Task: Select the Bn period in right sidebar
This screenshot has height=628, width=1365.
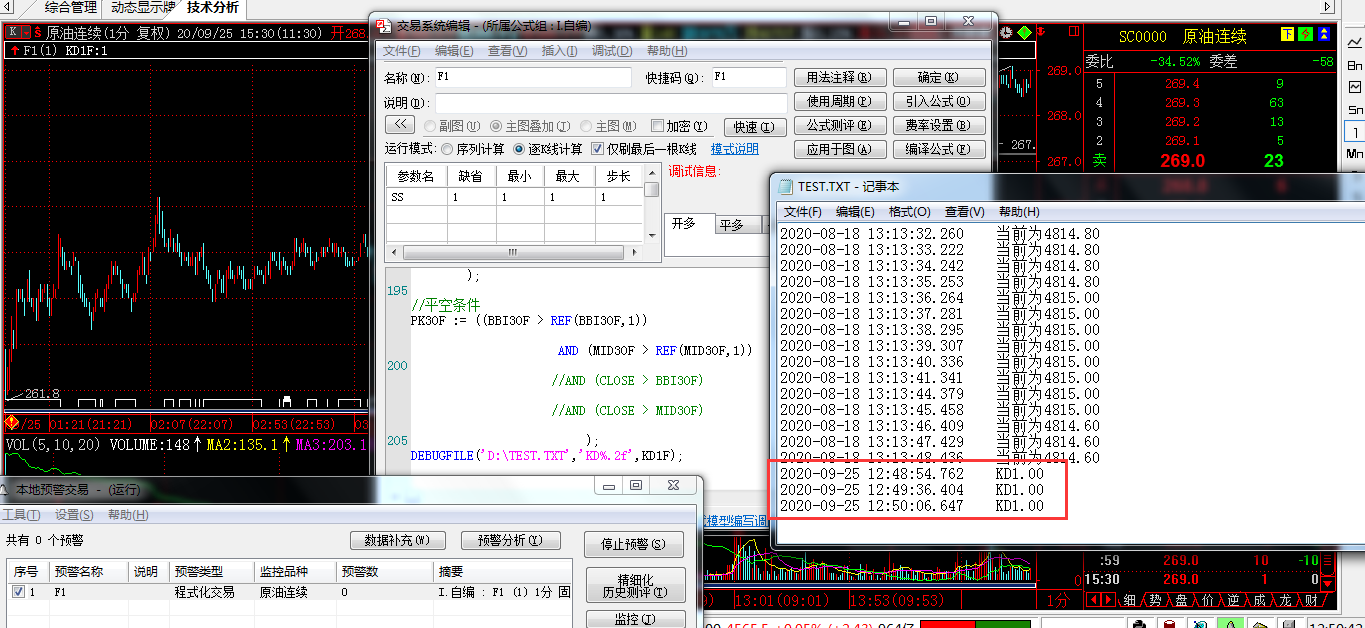Action: tap(1355, 65)
